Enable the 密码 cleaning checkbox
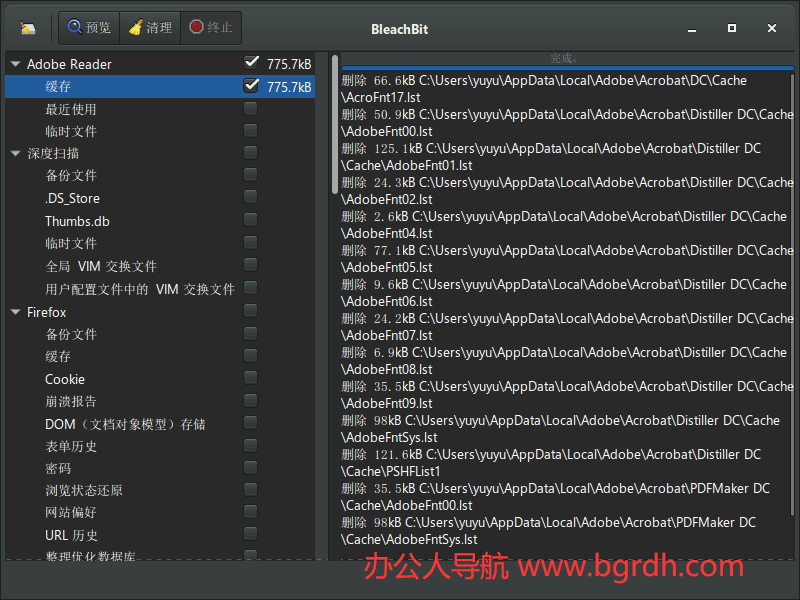Screen dimensions: 800x600 [249, 467]
